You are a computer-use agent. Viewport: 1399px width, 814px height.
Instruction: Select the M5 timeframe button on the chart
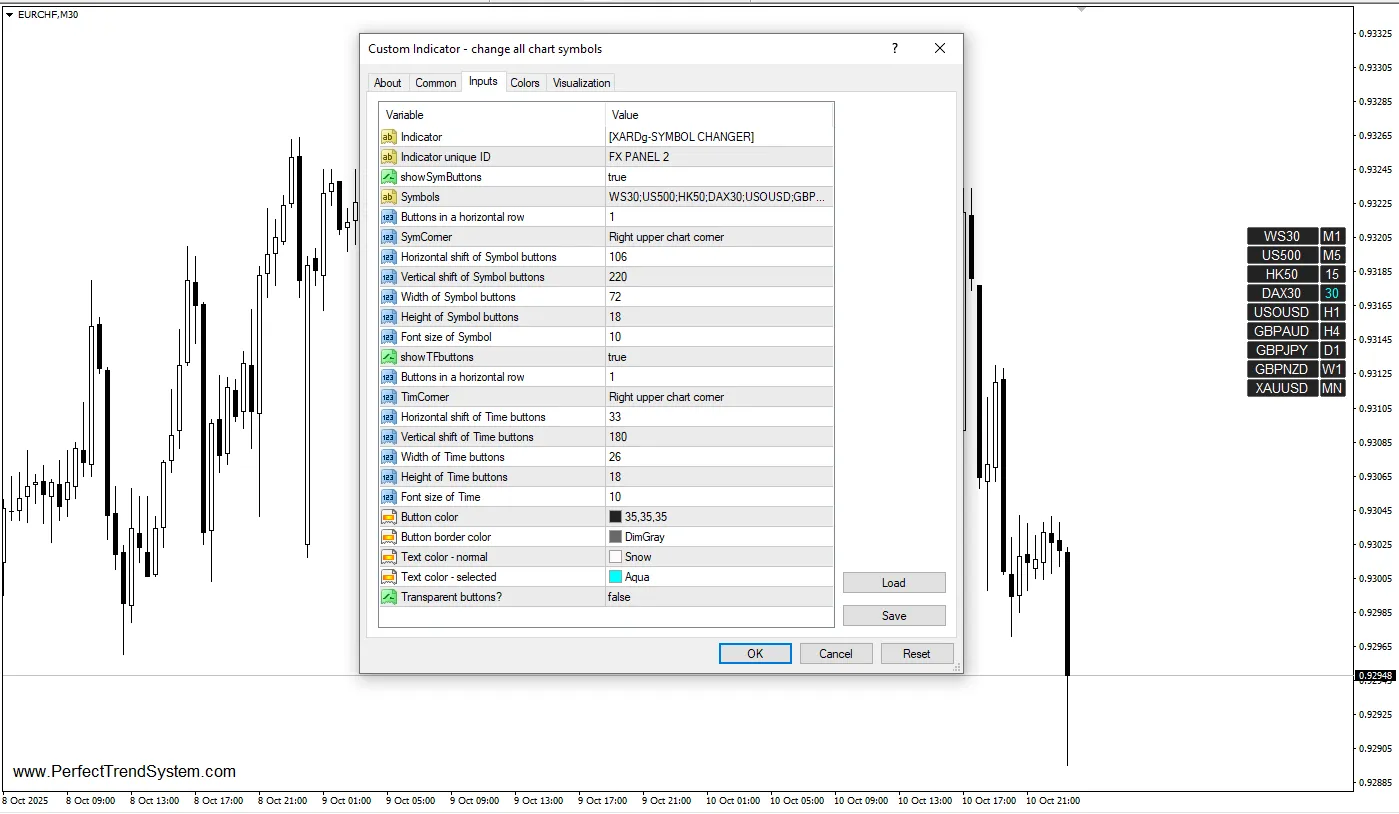(x=1332, y=254)
